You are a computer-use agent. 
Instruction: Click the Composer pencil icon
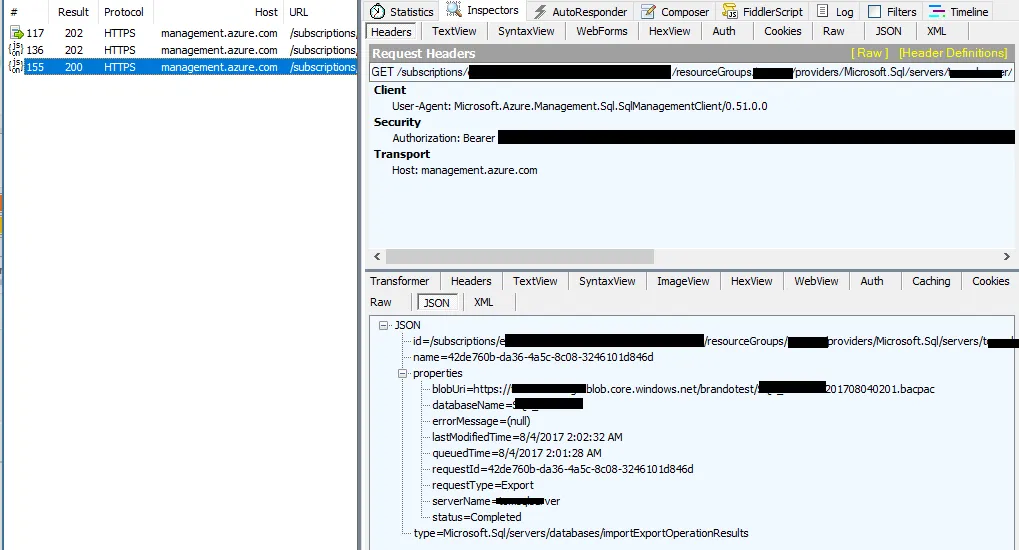tap(648, 12)
